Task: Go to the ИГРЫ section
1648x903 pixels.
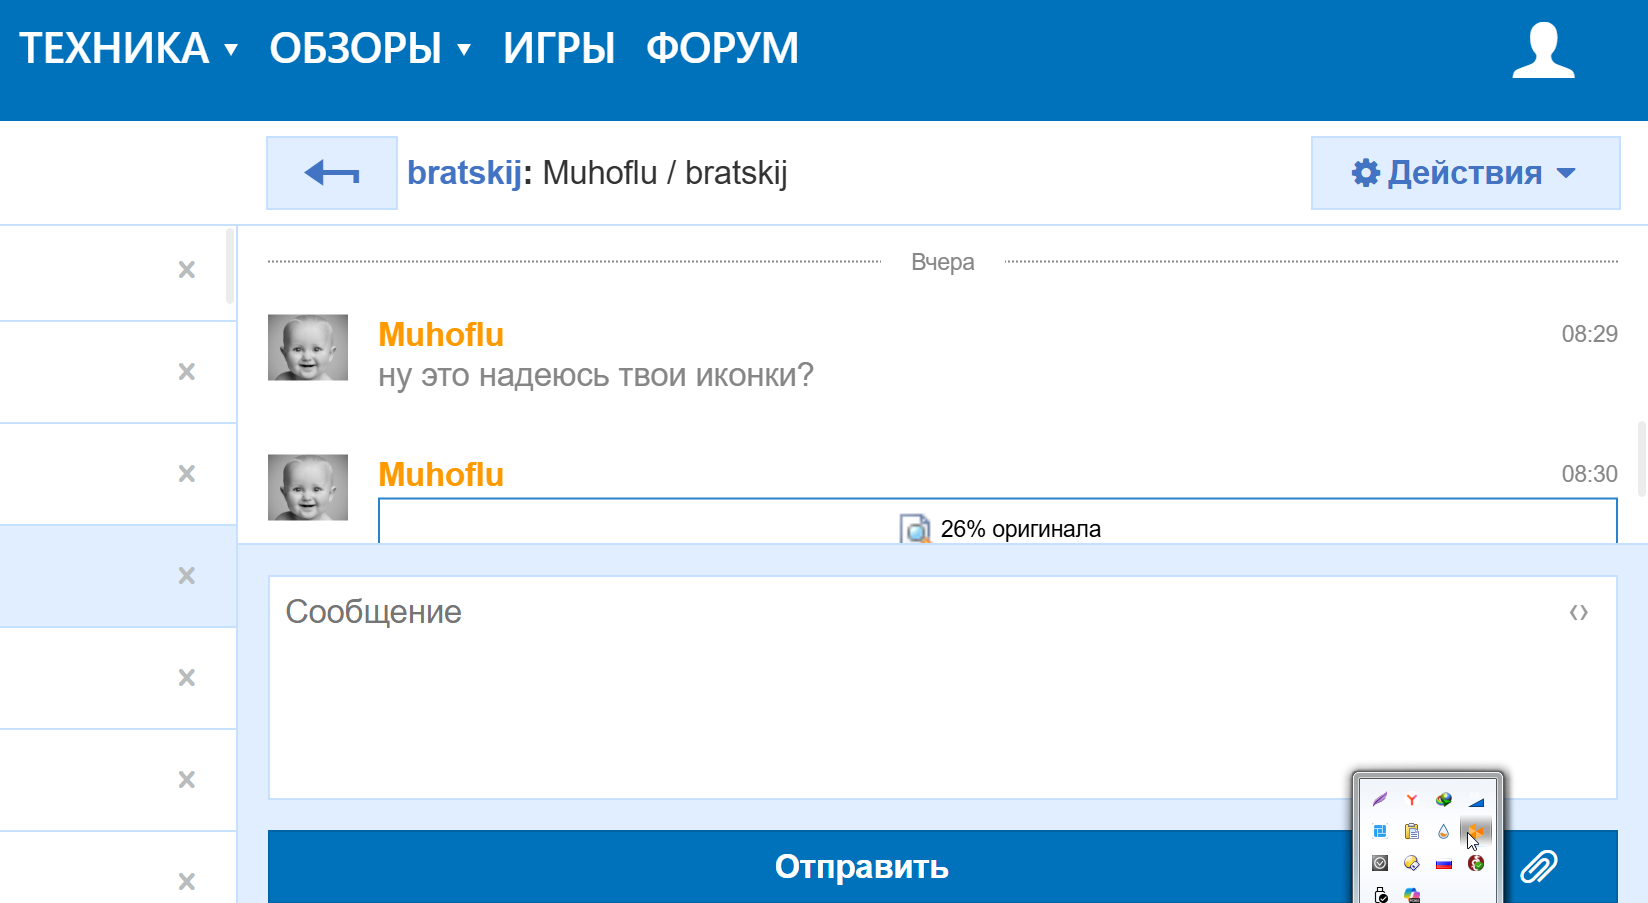Action: point(559,49)
